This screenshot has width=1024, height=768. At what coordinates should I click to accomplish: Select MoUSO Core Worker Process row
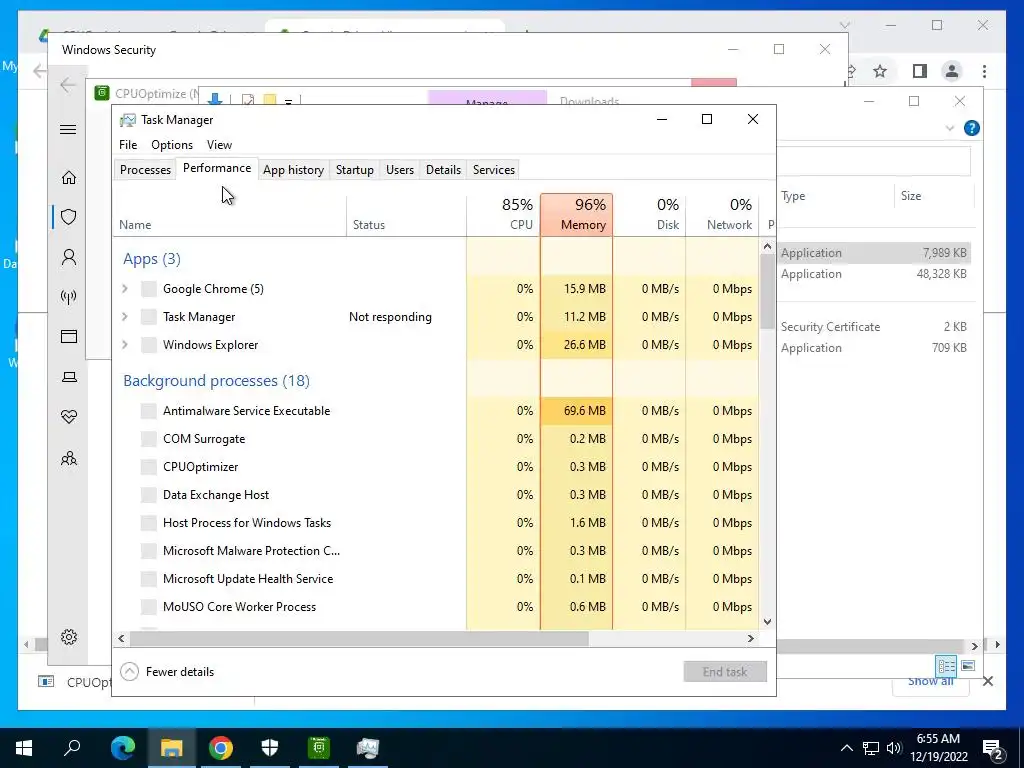pyautogui.click(x=436, y=607)
